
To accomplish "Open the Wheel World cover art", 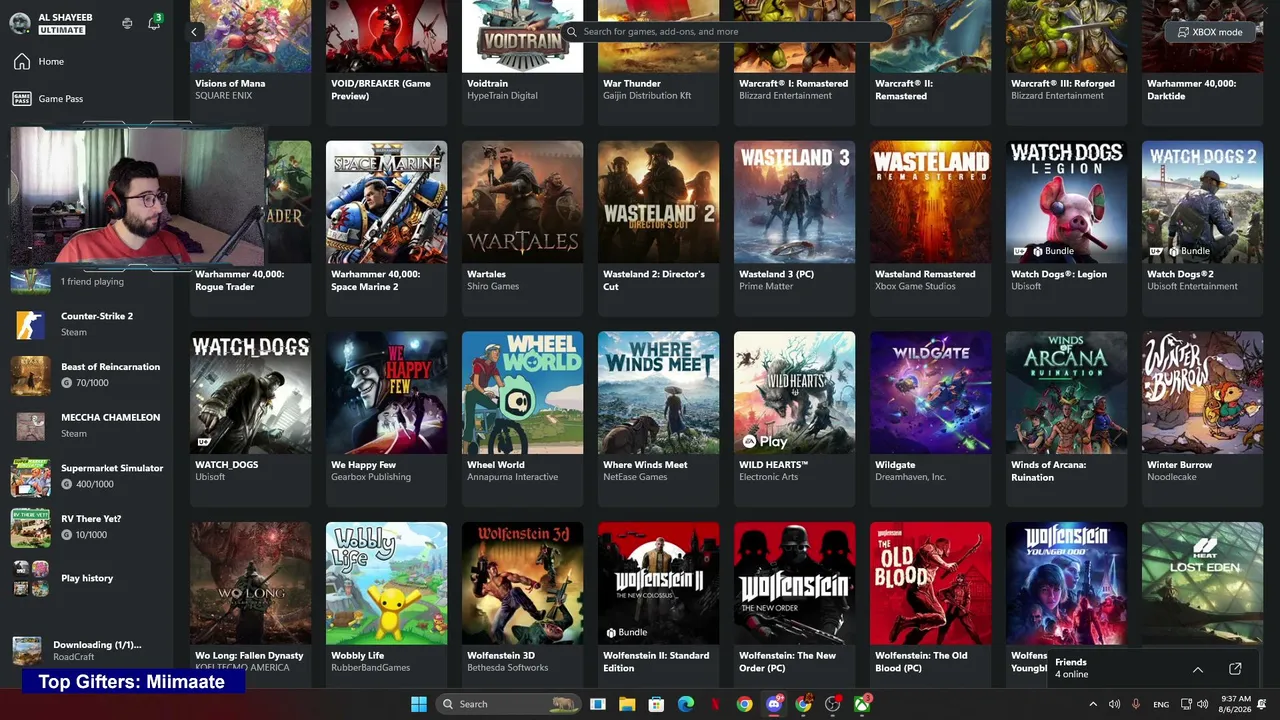I will tap(522, 393).
